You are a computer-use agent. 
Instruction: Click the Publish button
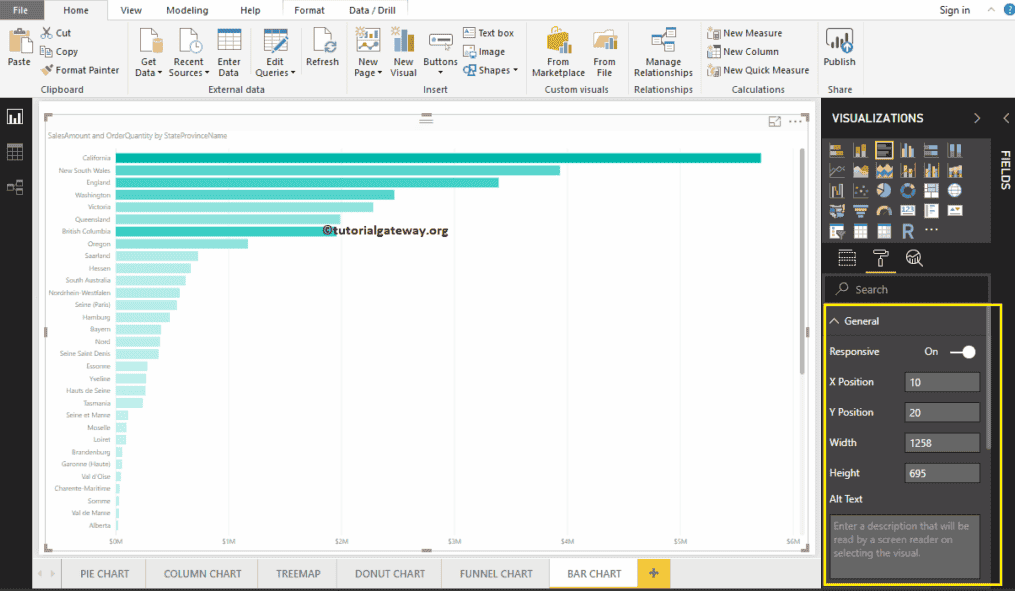tap(839, 49)
